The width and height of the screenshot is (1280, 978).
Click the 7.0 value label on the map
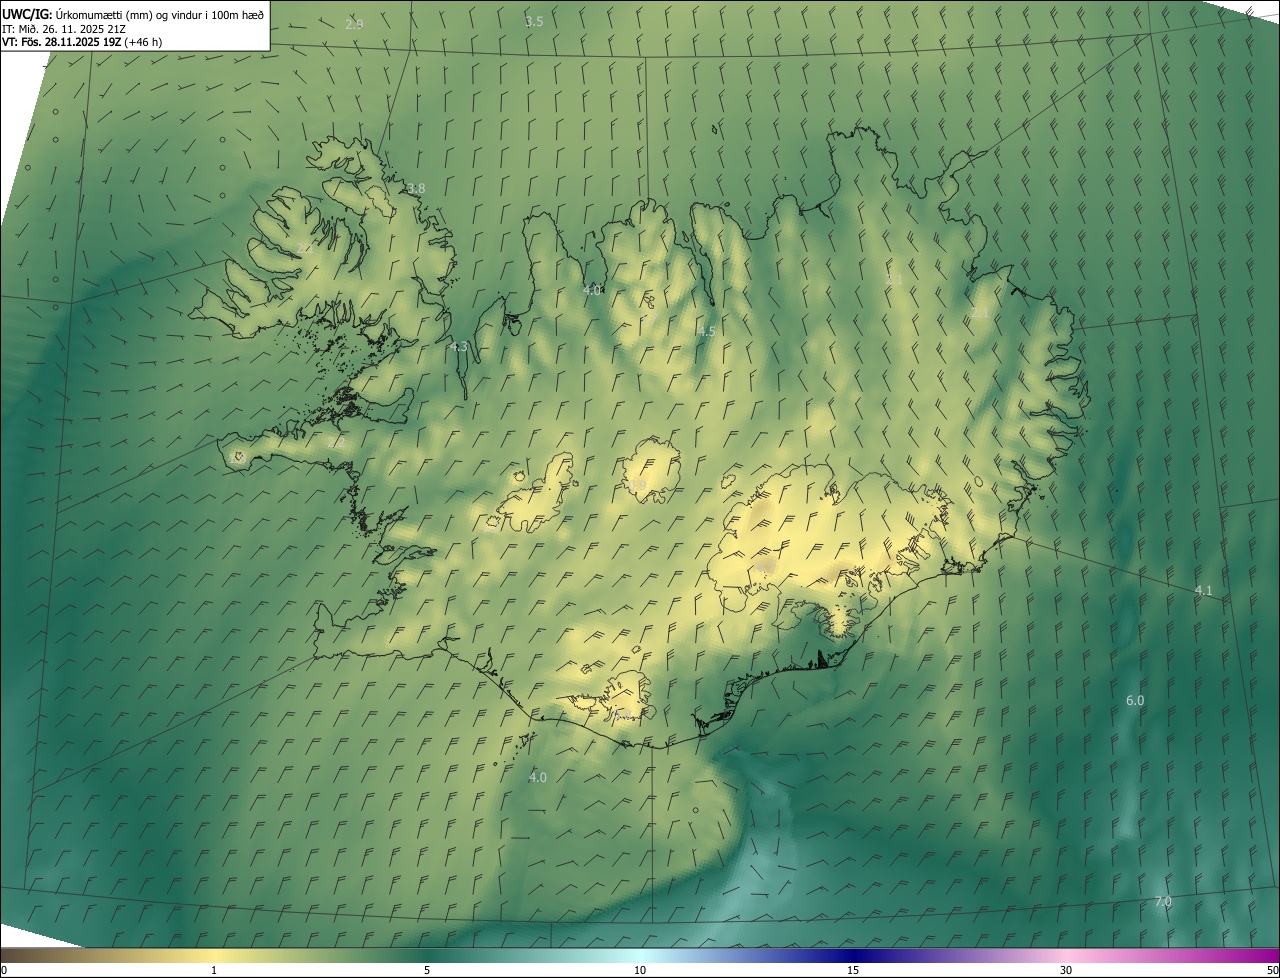click(1163, 902)
